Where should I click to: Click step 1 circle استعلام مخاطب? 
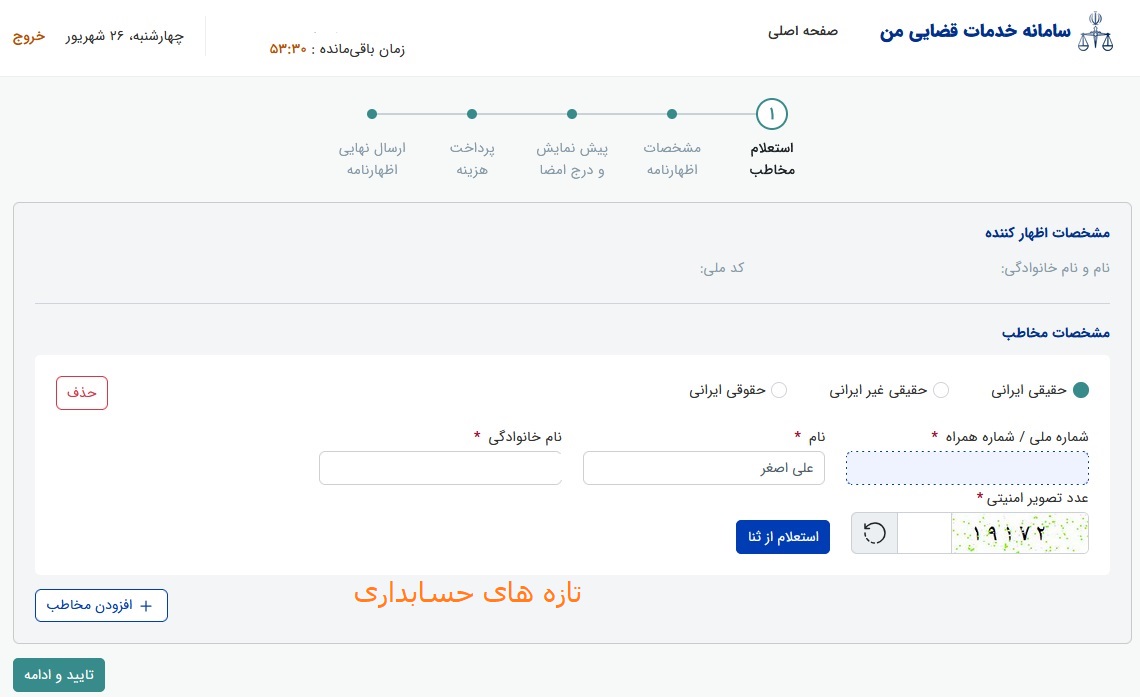(x=772, y=114)
